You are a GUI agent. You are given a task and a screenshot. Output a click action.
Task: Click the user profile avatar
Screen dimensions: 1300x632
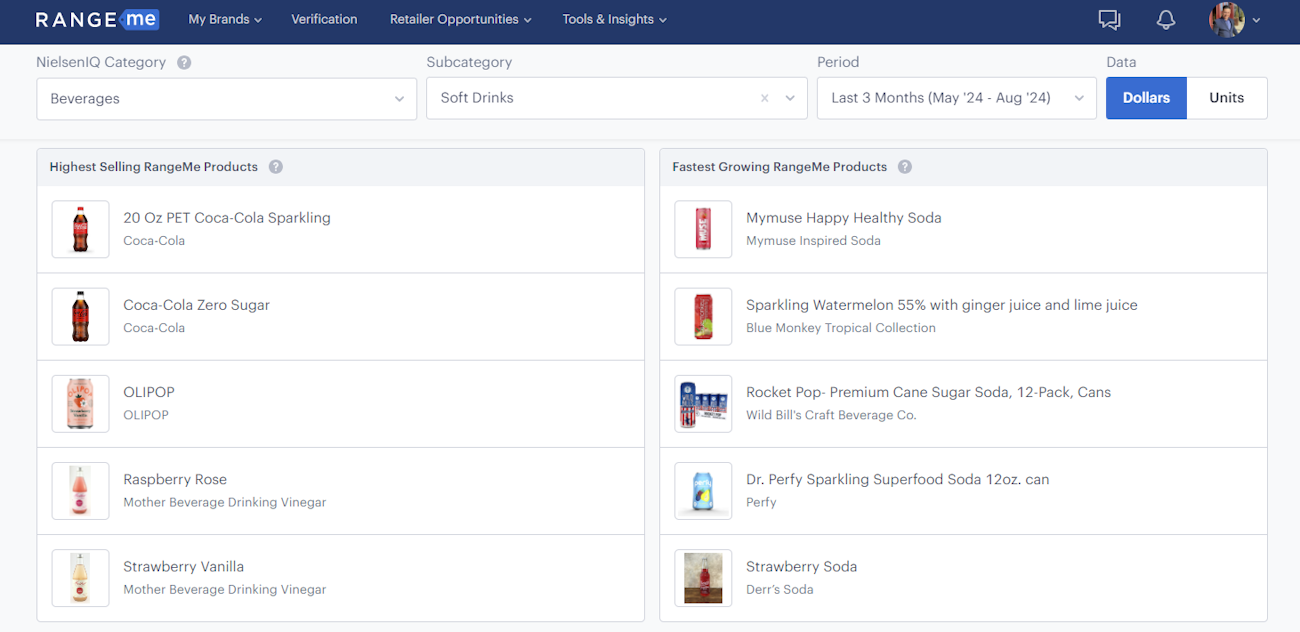(1227, 20)
